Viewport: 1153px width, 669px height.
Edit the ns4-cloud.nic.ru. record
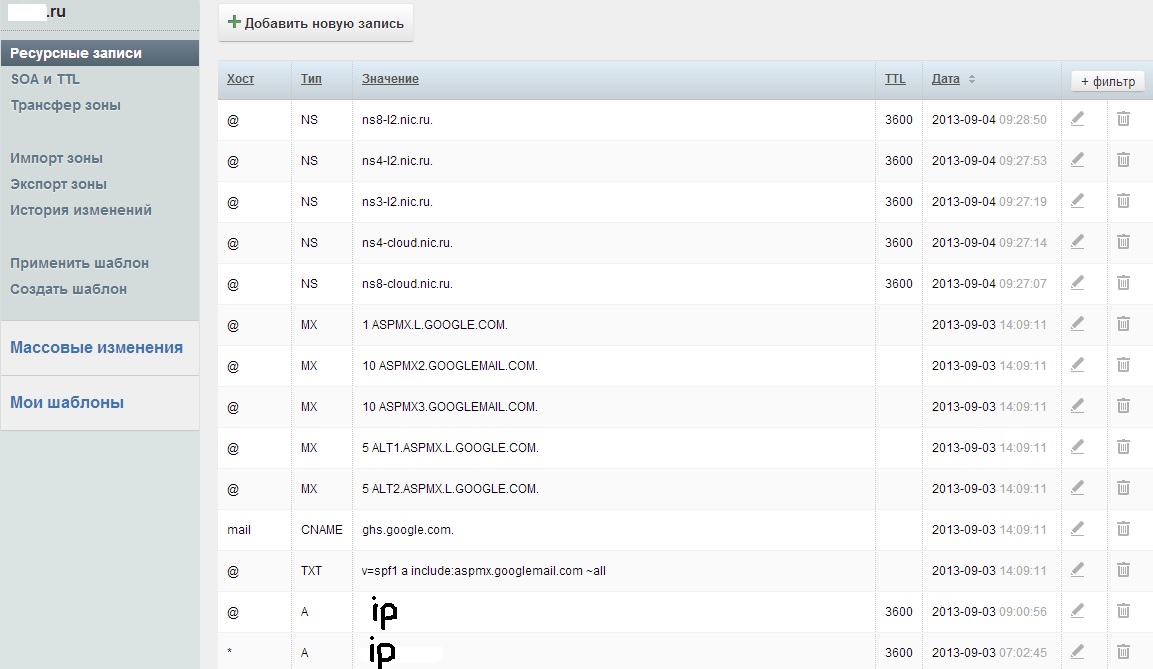click(1077, 242)
